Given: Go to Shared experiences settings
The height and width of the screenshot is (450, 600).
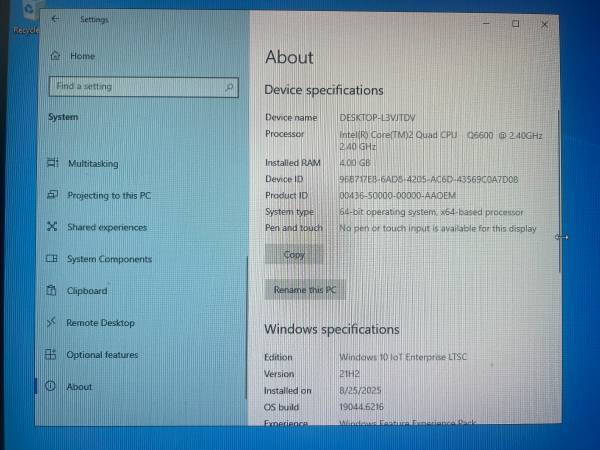Looking at the screenshot, I should [x=106, y=227].
